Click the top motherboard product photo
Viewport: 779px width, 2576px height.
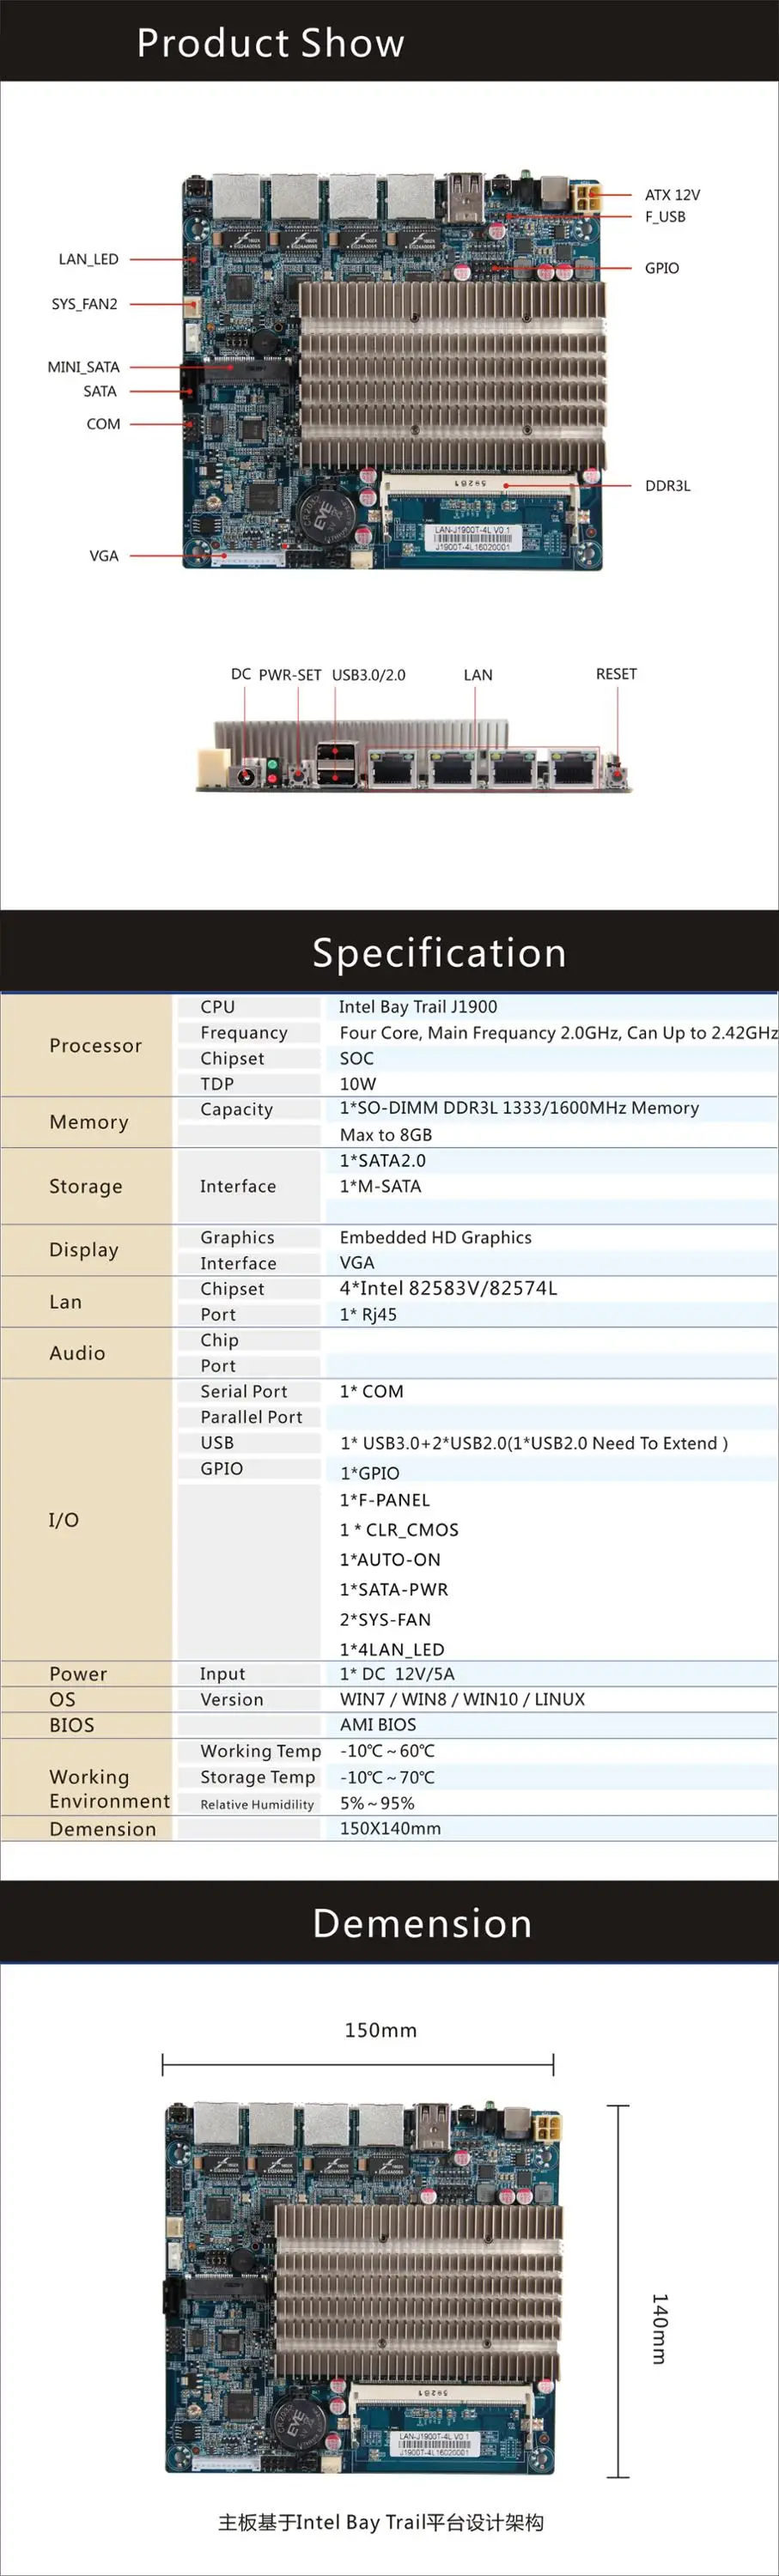click(395, 372)
